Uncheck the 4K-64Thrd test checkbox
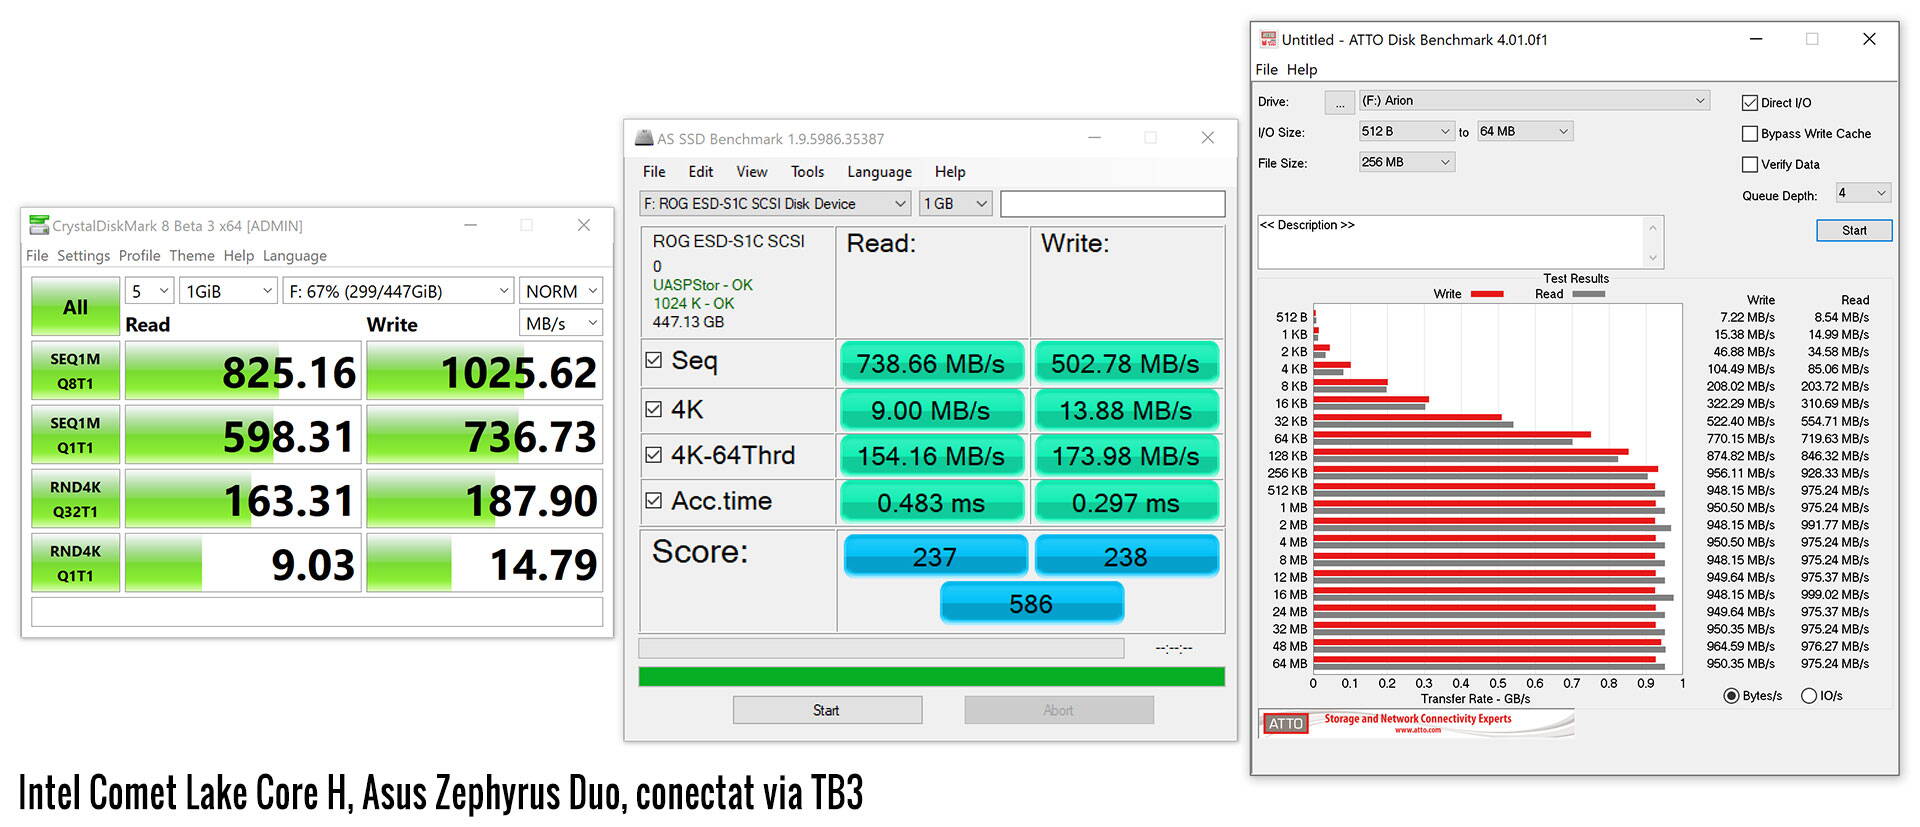This screenshot has width=1920, height=827. [x=654, y=455]
